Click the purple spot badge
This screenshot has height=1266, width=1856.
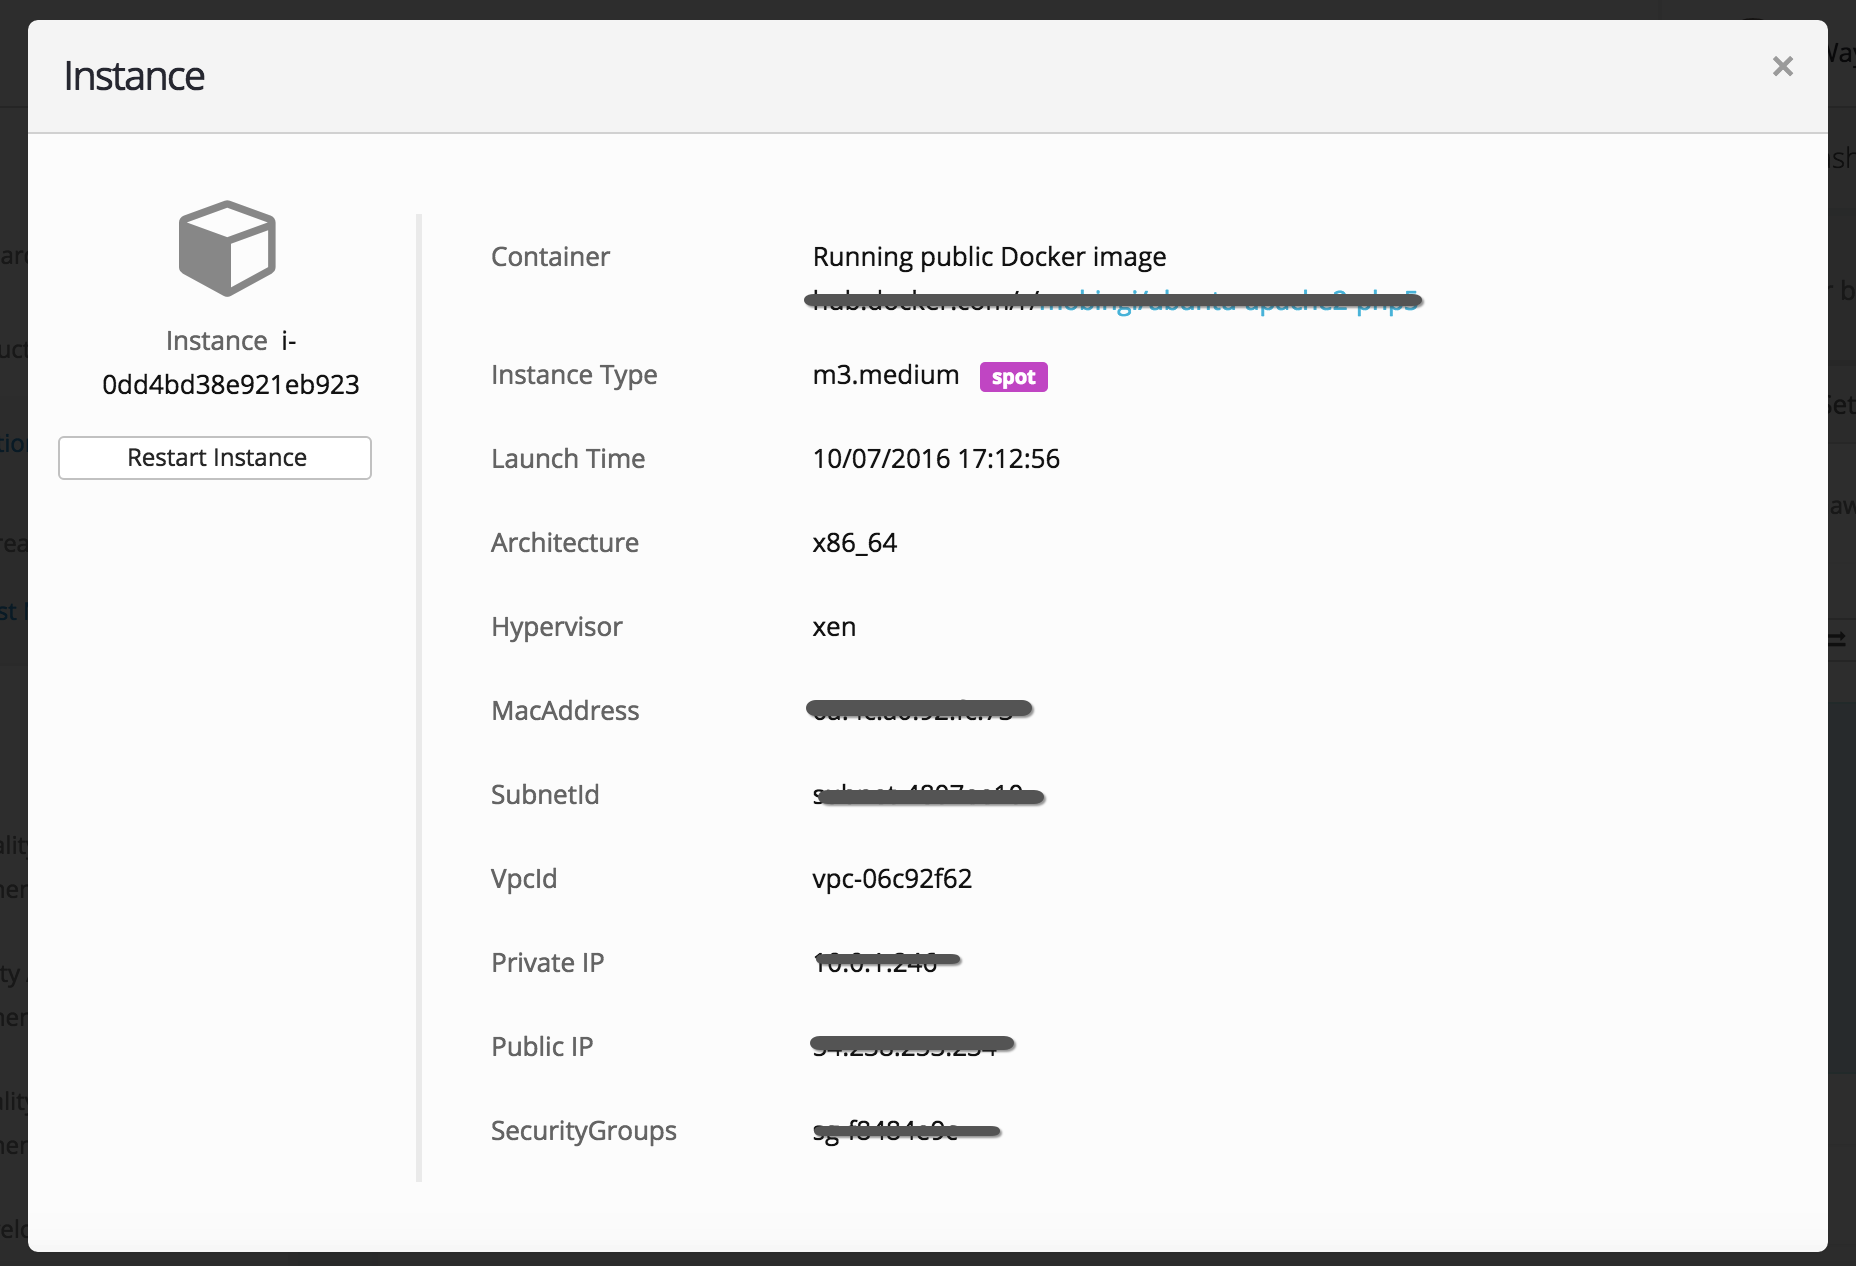(x=1013, y=377)
